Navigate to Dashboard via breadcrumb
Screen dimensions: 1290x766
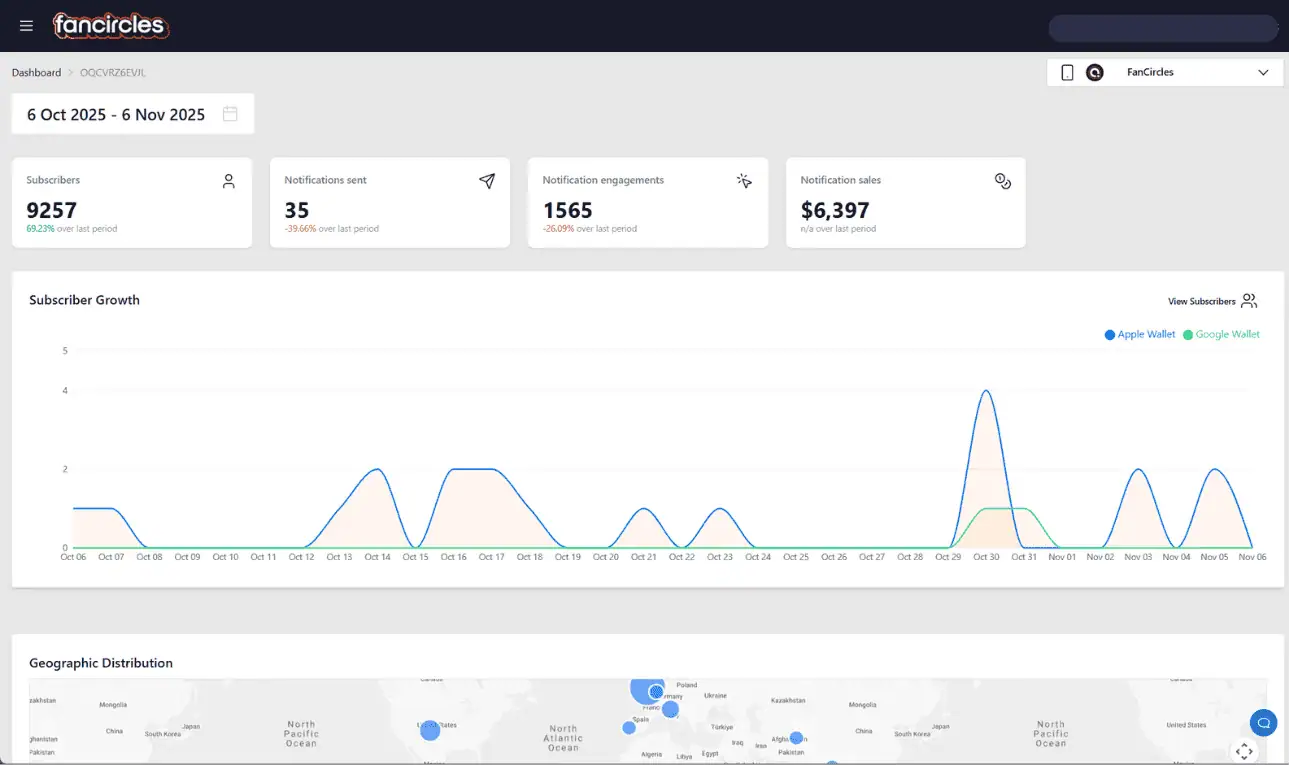tap(36, 72)
